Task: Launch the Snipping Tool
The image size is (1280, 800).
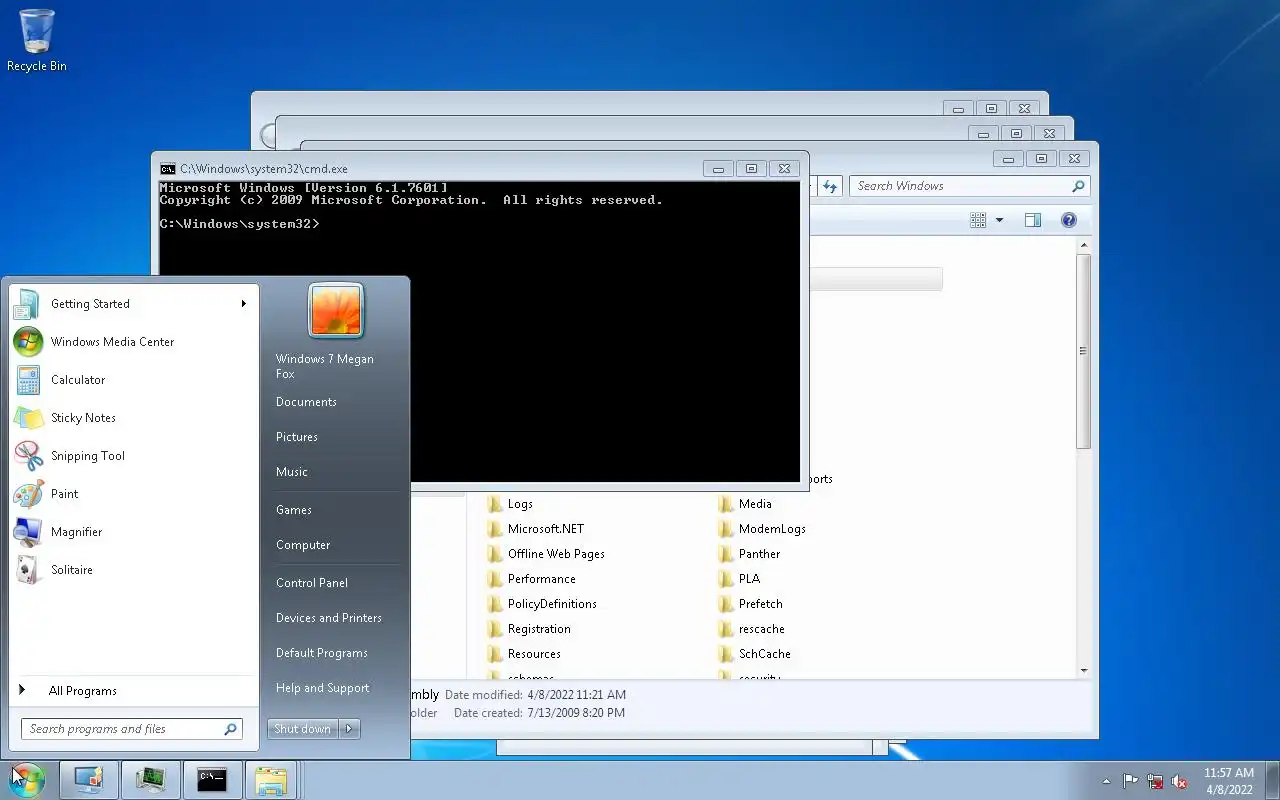Action: point(133,456)
